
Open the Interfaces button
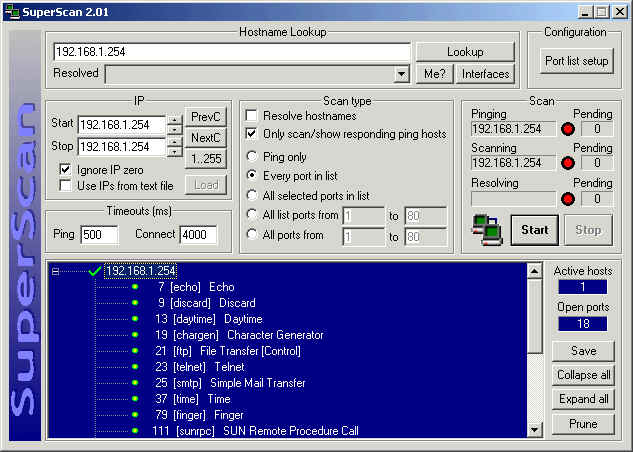[x=485, y=74]
